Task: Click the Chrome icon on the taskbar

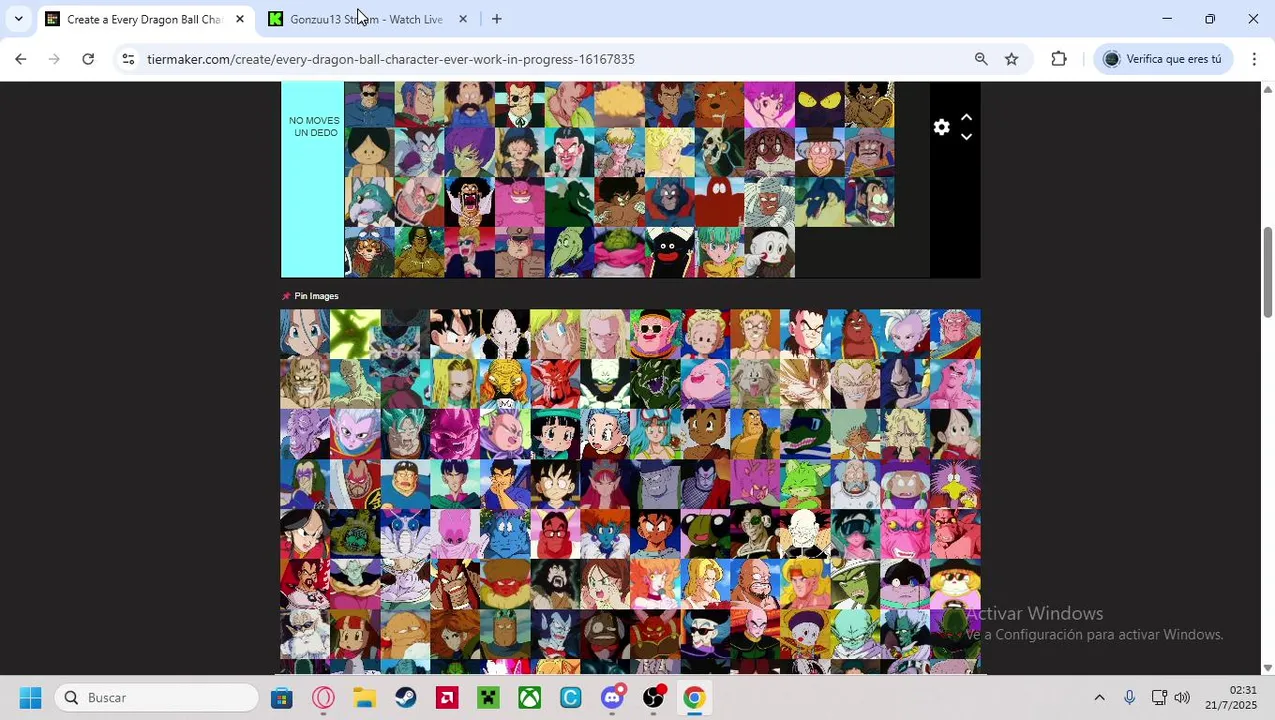Action: coord(694,698)
